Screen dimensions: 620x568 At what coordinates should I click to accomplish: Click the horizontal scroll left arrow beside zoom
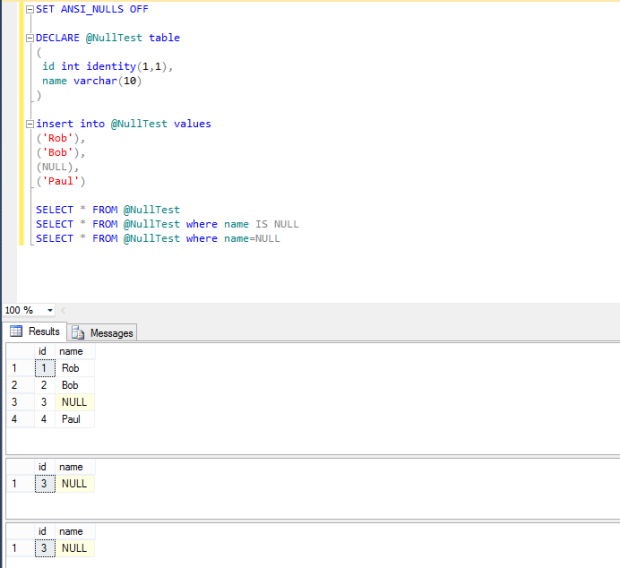65,310
